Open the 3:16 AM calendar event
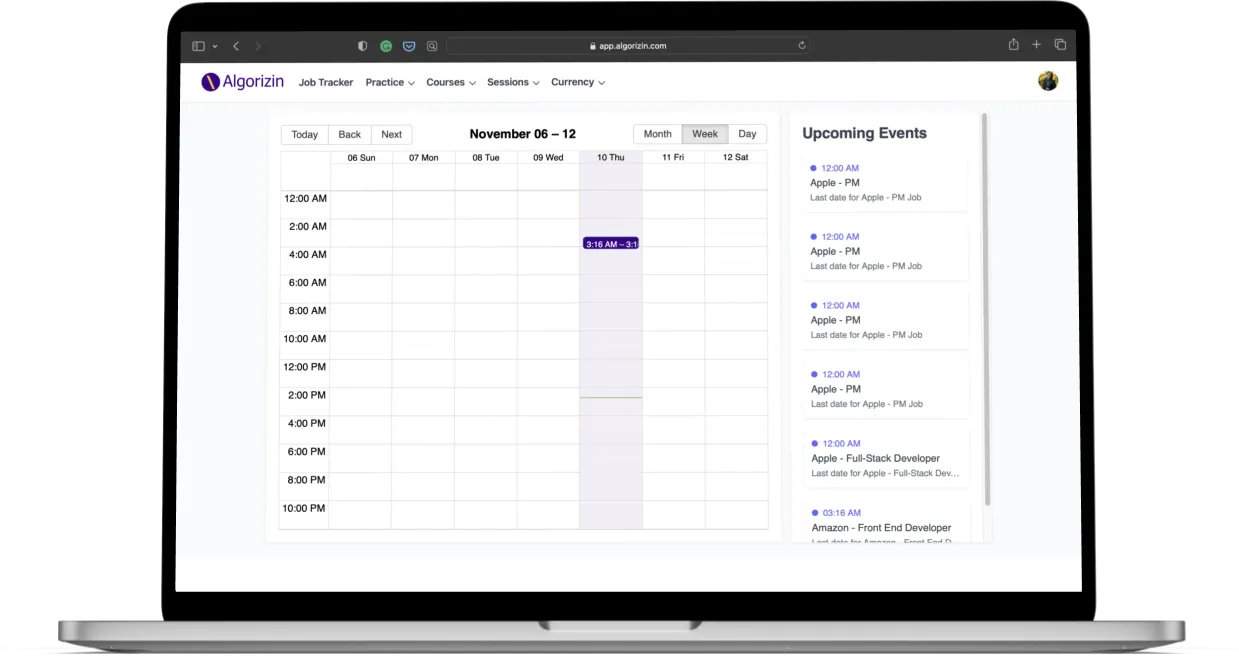This screenshot has height=664, width=1239. pyautogui.click(x=611, y=244)
